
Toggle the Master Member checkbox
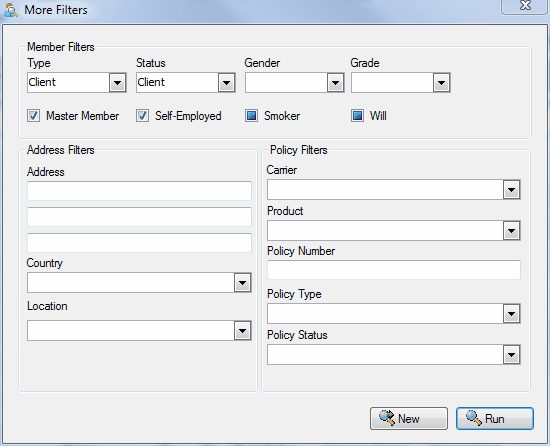coord(34,116)
